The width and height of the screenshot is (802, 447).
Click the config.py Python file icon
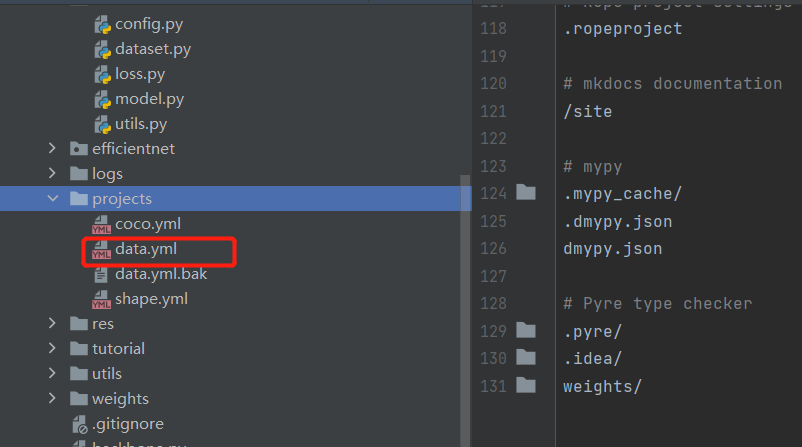102,24
